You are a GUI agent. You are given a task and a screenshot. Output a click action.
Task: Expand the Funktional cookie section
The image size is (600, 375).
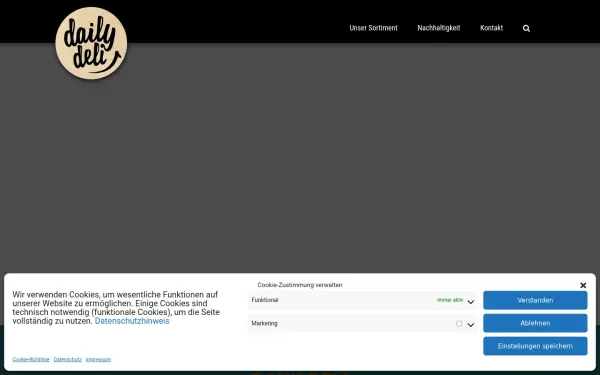click(471, 302)
